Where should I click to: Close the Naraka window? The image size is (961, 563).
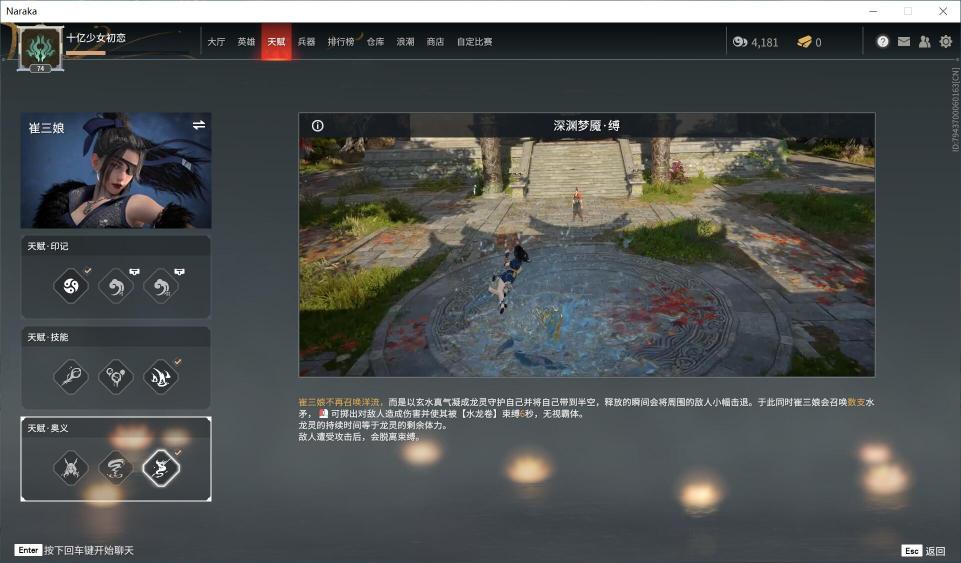[x=943, y=11]
